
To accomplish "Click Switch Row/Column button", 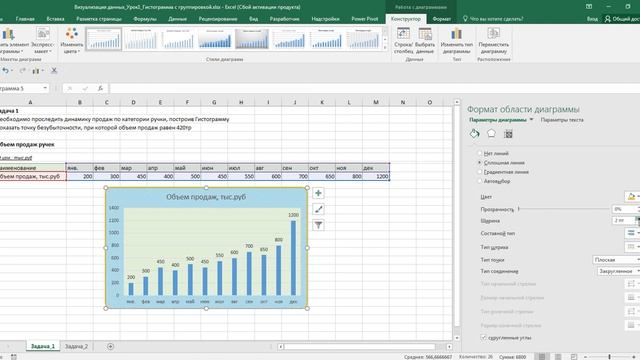I will click(x=403, y=41).
